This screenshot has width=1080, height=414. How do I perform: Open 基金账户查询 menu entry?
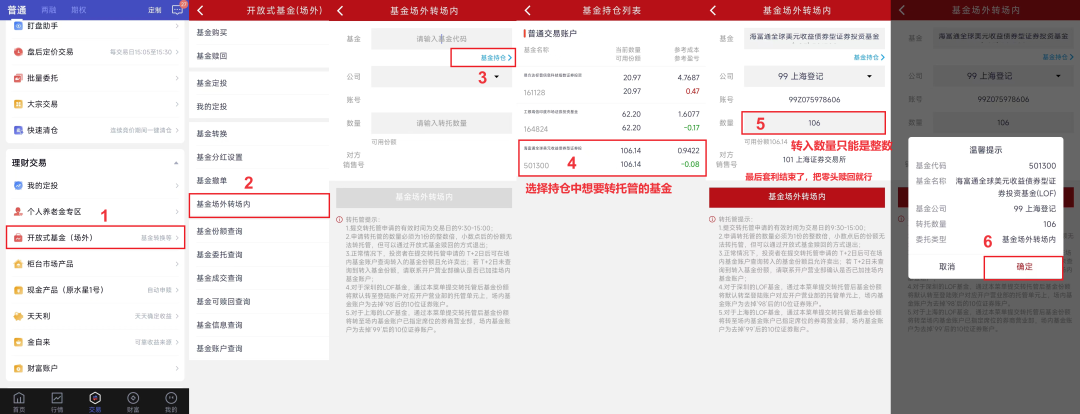[259, 348]
